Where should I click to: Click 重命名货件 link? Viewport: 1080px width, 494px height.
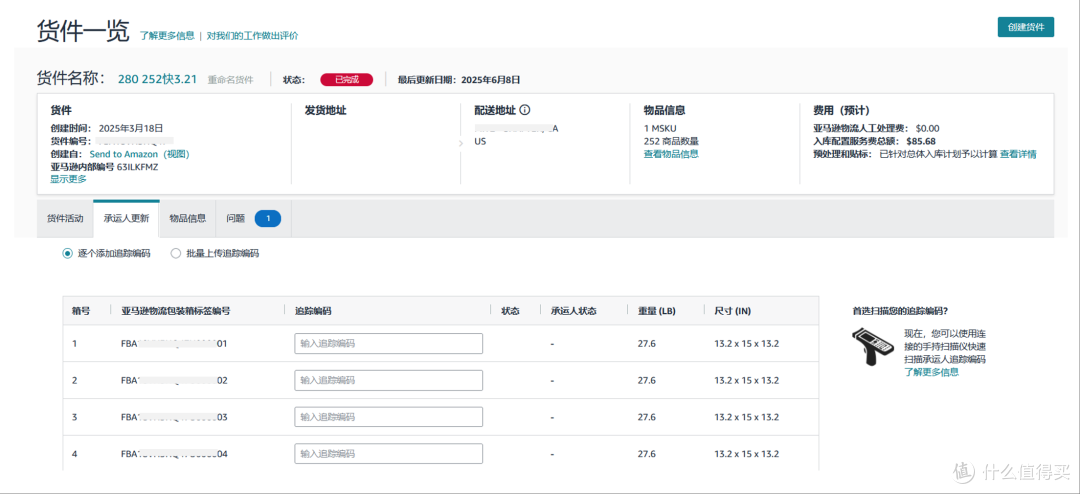pyautogui.click(x=231, y=80)
